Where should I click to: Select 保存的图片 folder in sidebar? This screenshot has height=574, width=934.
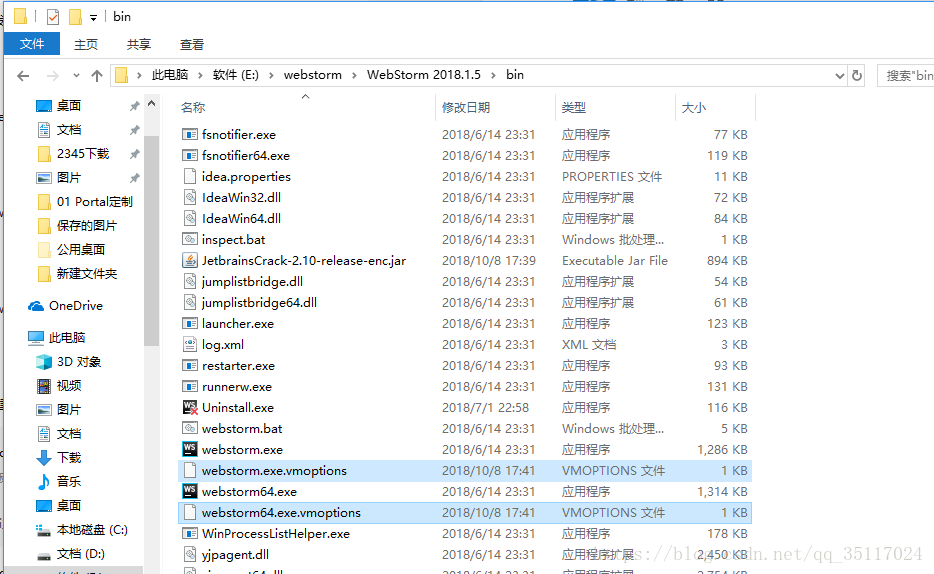pos(86,226)
